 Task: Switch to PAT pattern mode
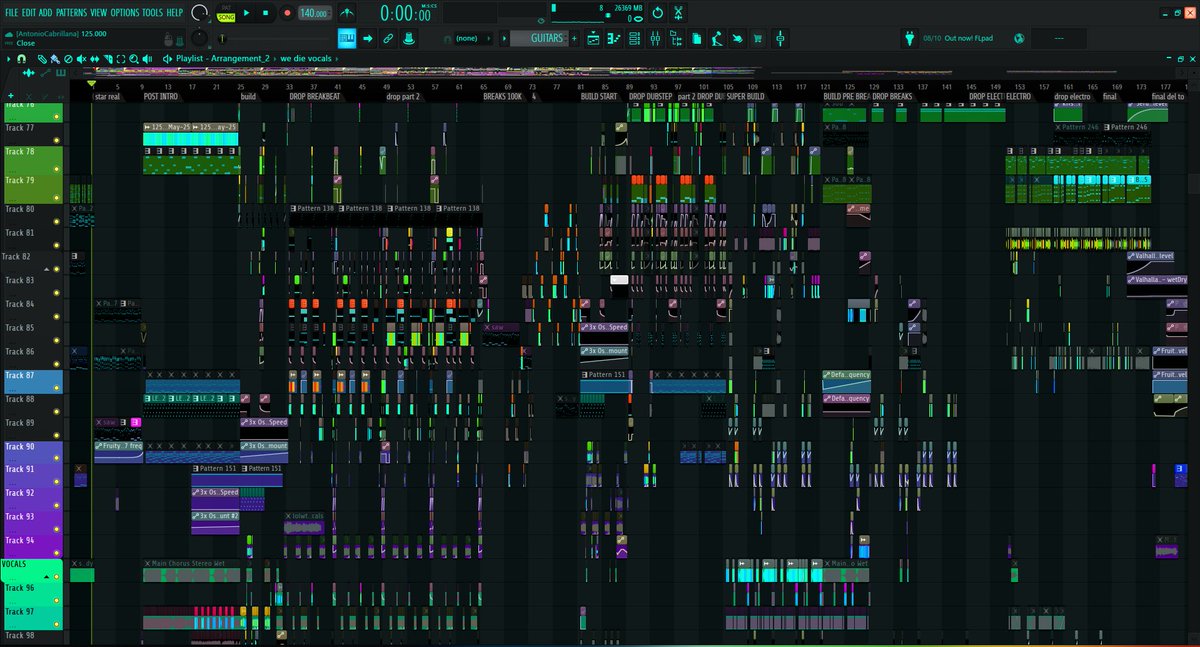point(226,7)
